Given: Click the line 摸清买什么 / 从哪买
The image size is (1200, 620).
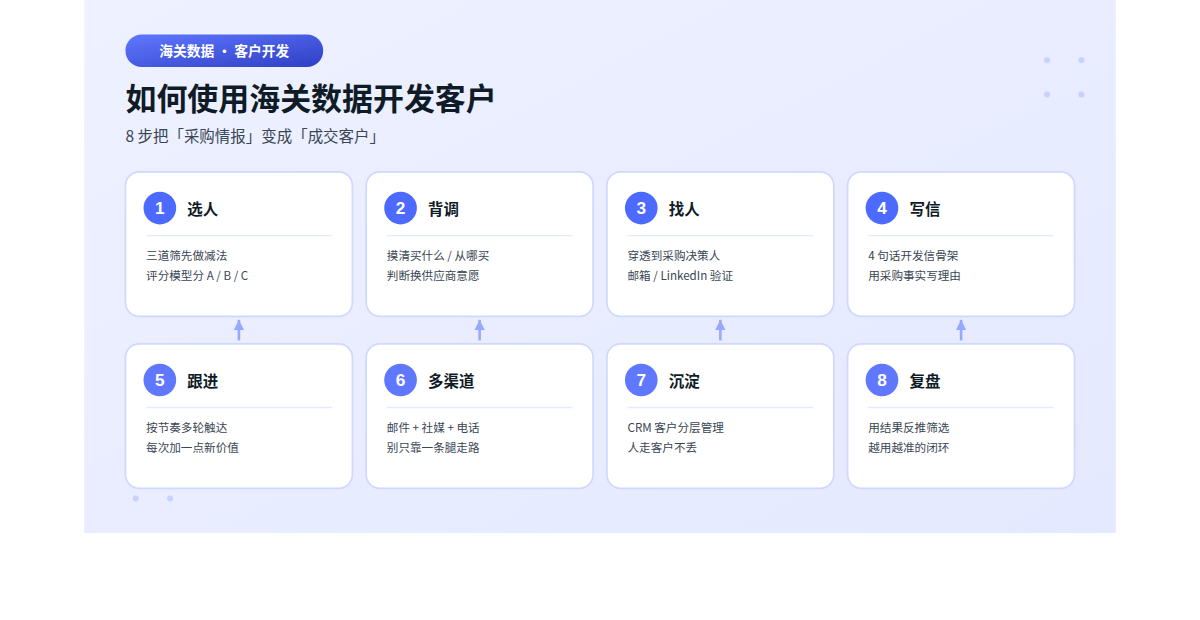Looking at the screenshot, I should 438,256.
